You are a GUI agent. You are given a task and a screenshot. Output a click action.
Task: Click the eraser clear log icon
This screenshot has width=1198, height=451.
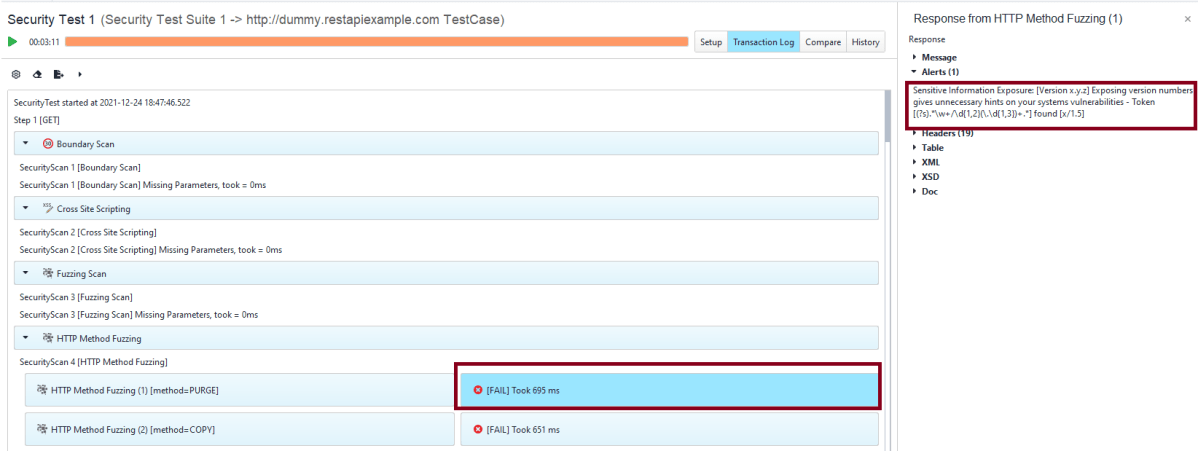pyautogui.click(x=37, y=74)
